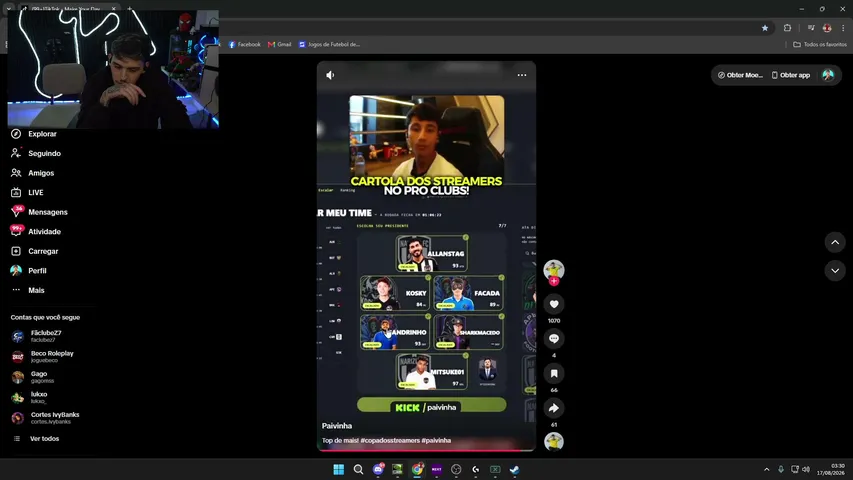
Task: Click the spinning sound disc thumbnail
Action: pos(554,442)
